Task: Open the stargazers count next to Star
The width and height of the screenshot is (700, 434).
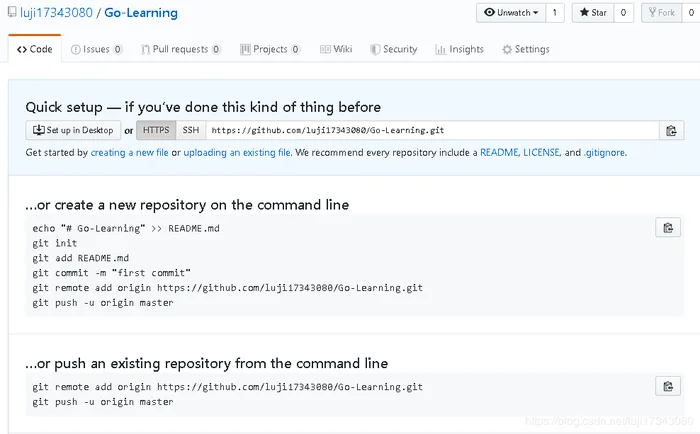Action: 624,13
